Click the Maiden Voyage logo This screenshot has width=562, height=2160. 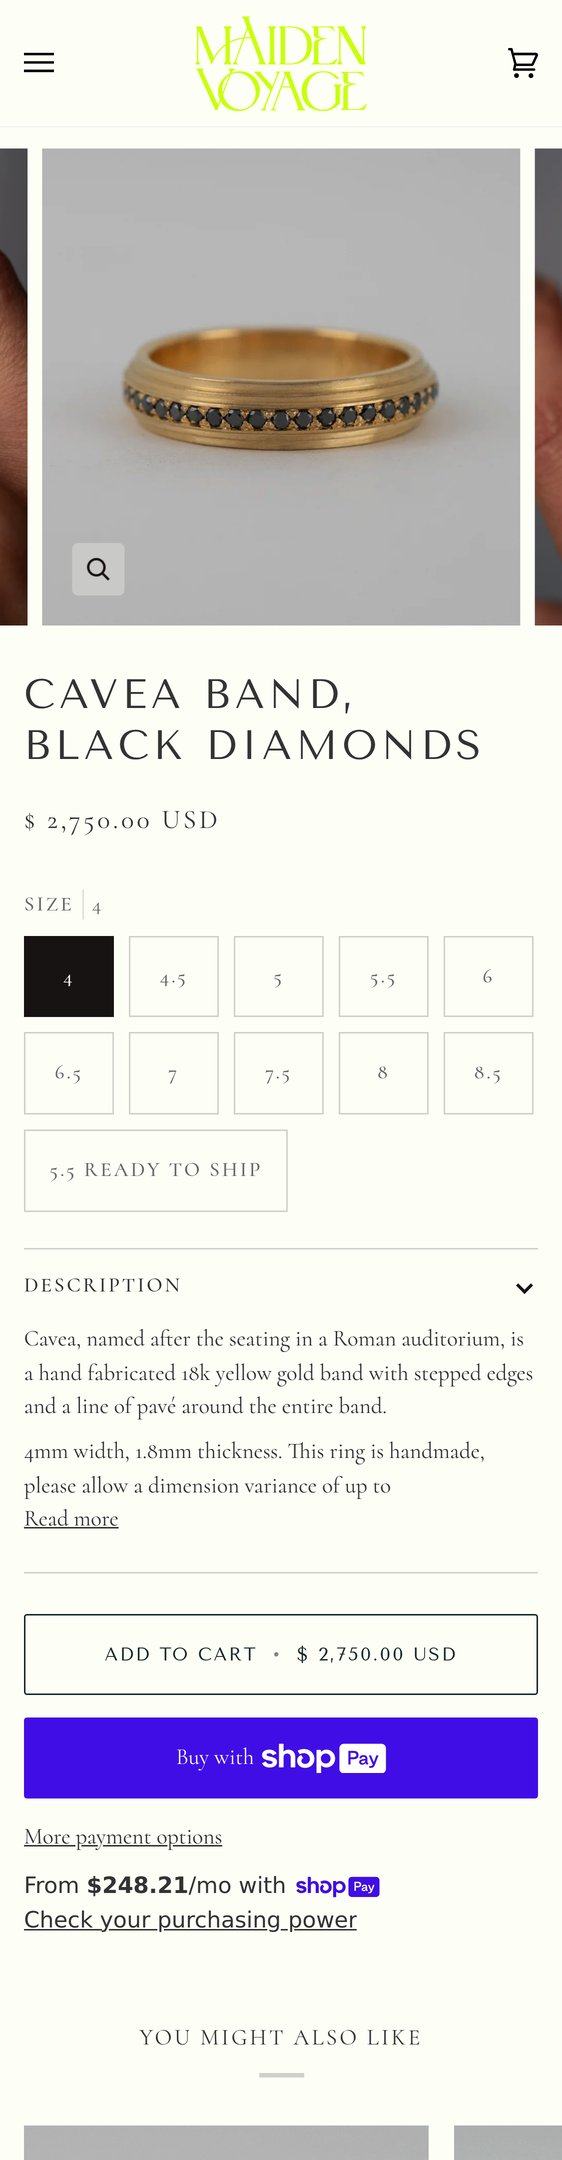click(x=281, y=63)
